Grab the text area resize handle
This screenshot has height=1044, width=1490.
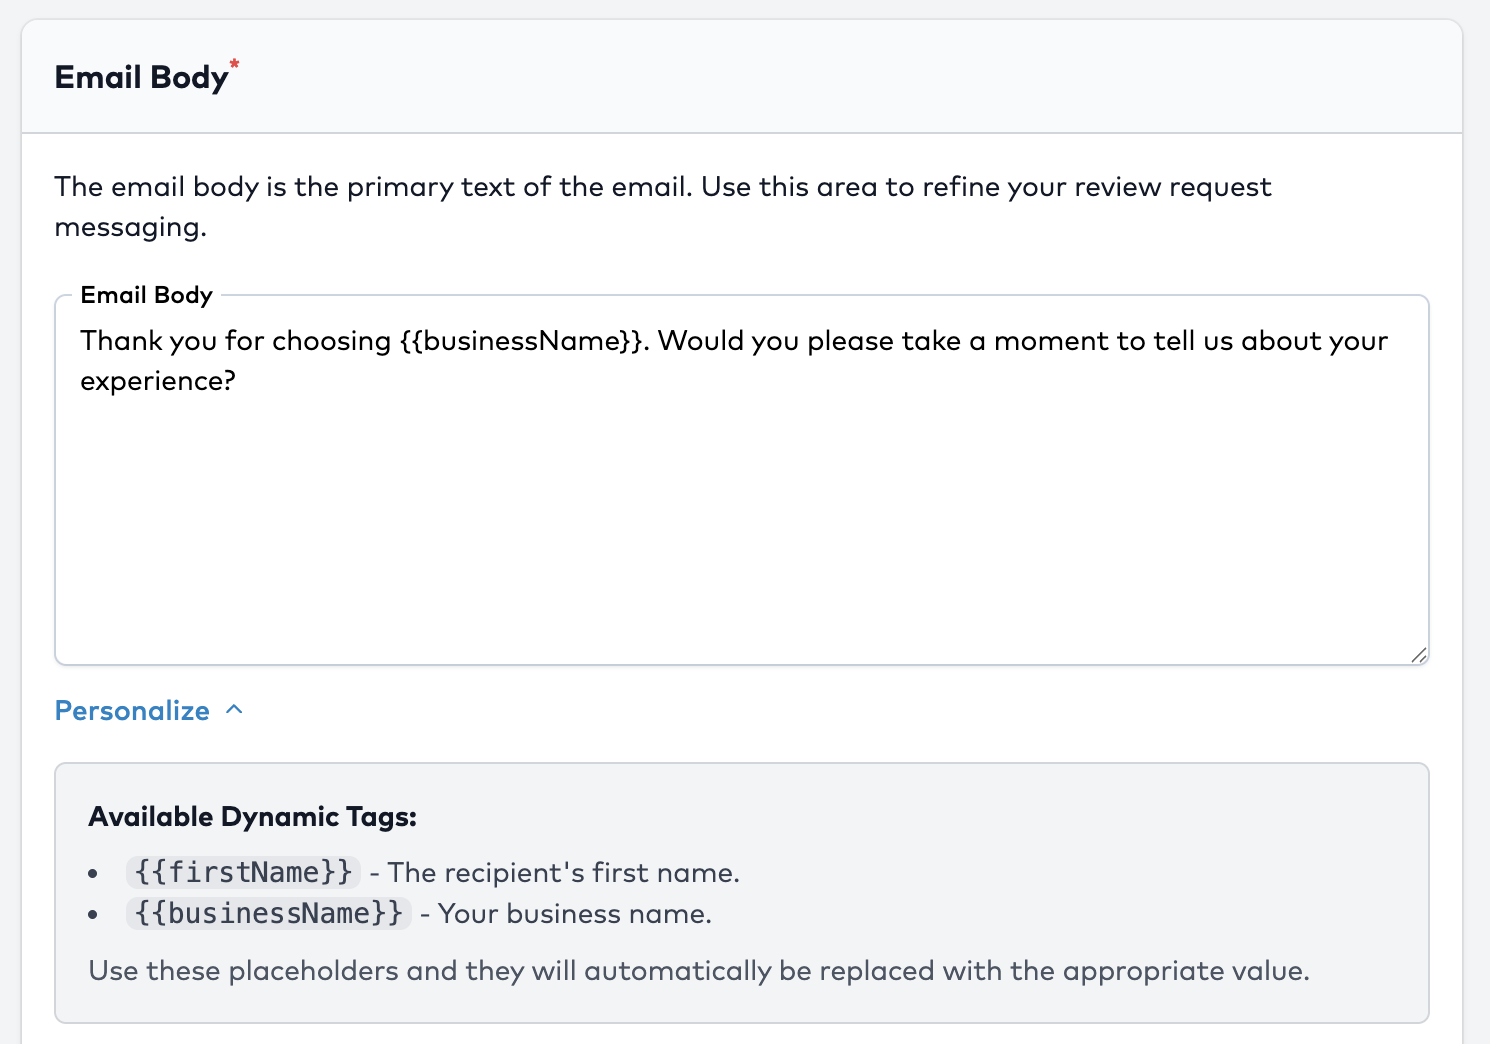1419,656
